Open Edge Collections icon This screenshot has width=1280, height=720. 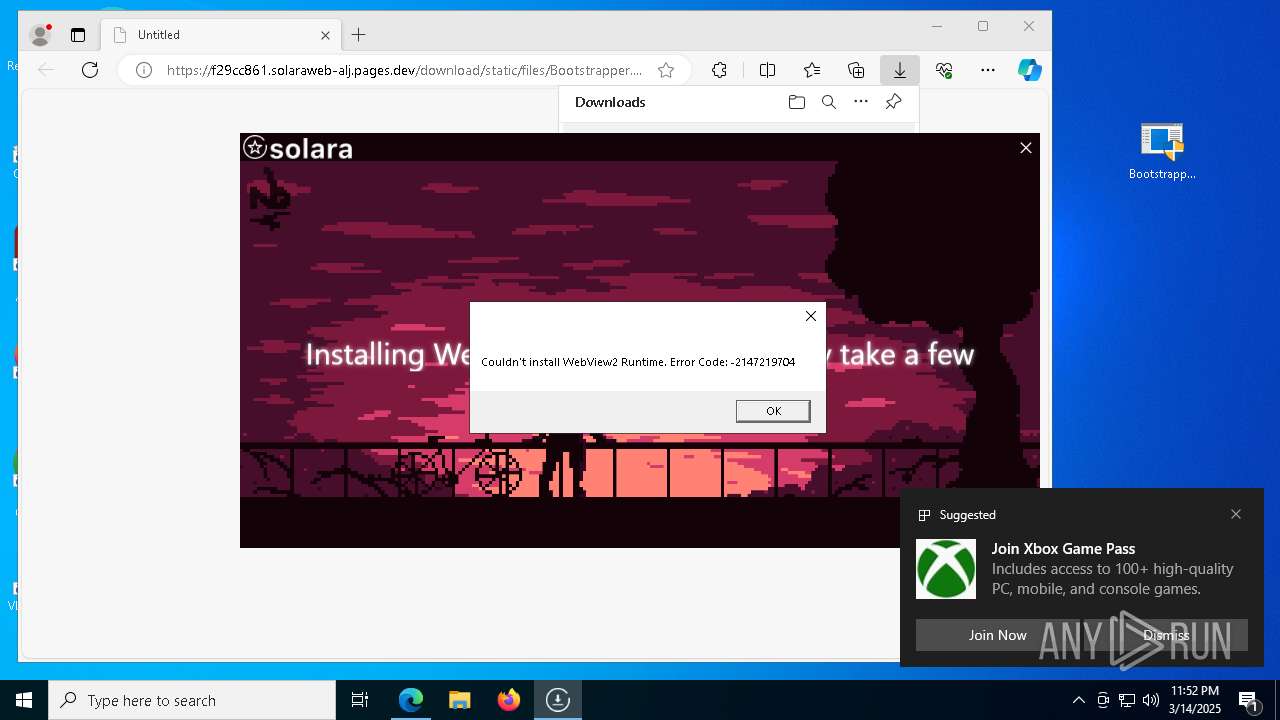(x=856, y=70)
